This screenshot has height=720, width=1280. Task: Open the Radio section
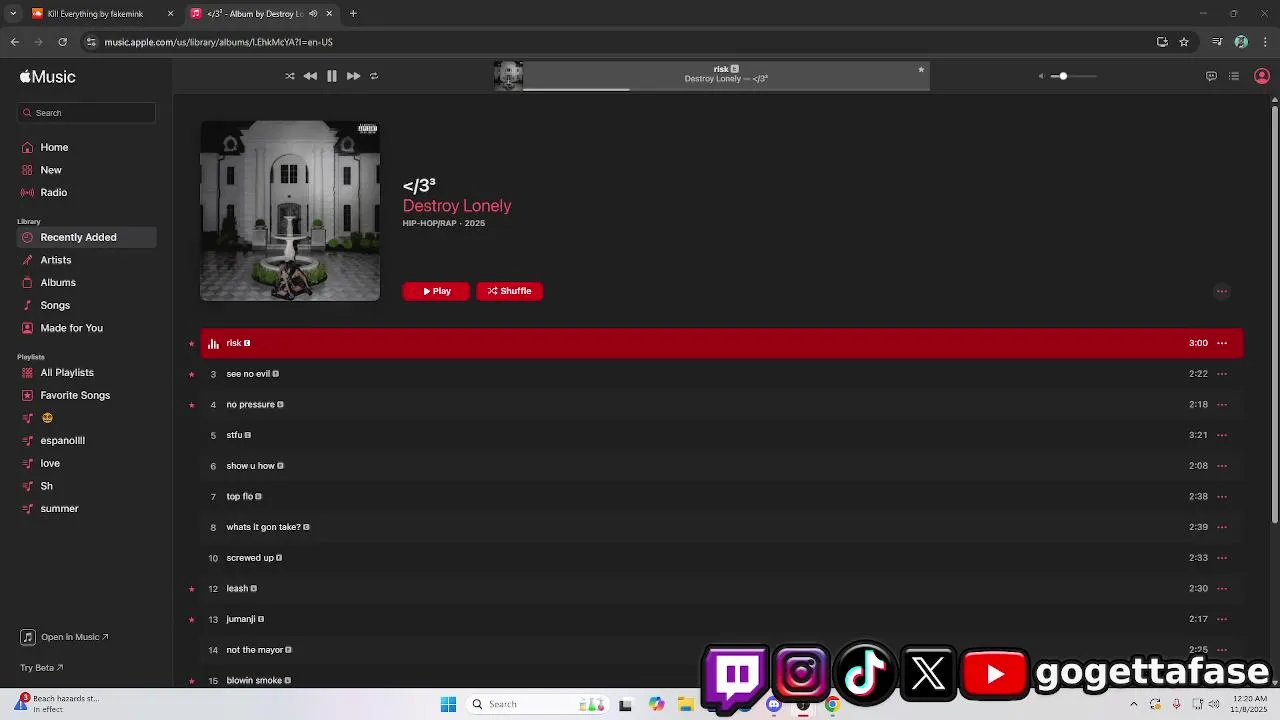point(54,192)
